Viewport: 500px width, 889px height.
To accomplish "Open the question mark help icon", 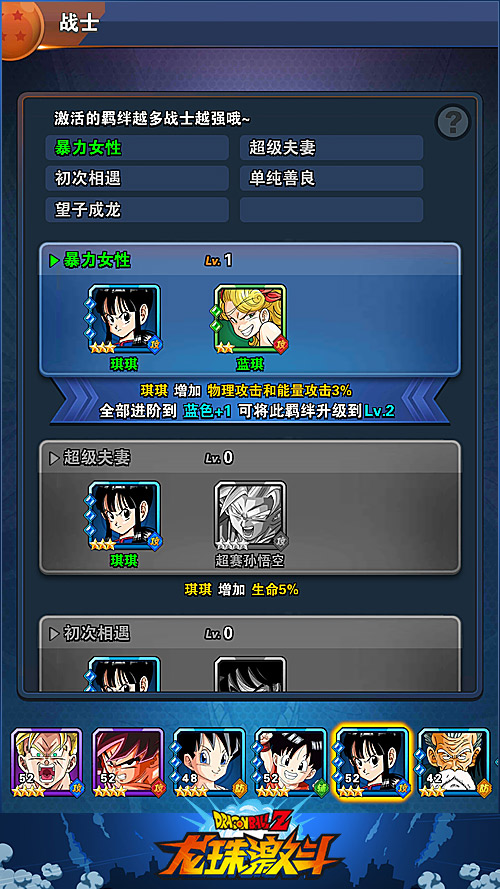I will pos(453,121).
